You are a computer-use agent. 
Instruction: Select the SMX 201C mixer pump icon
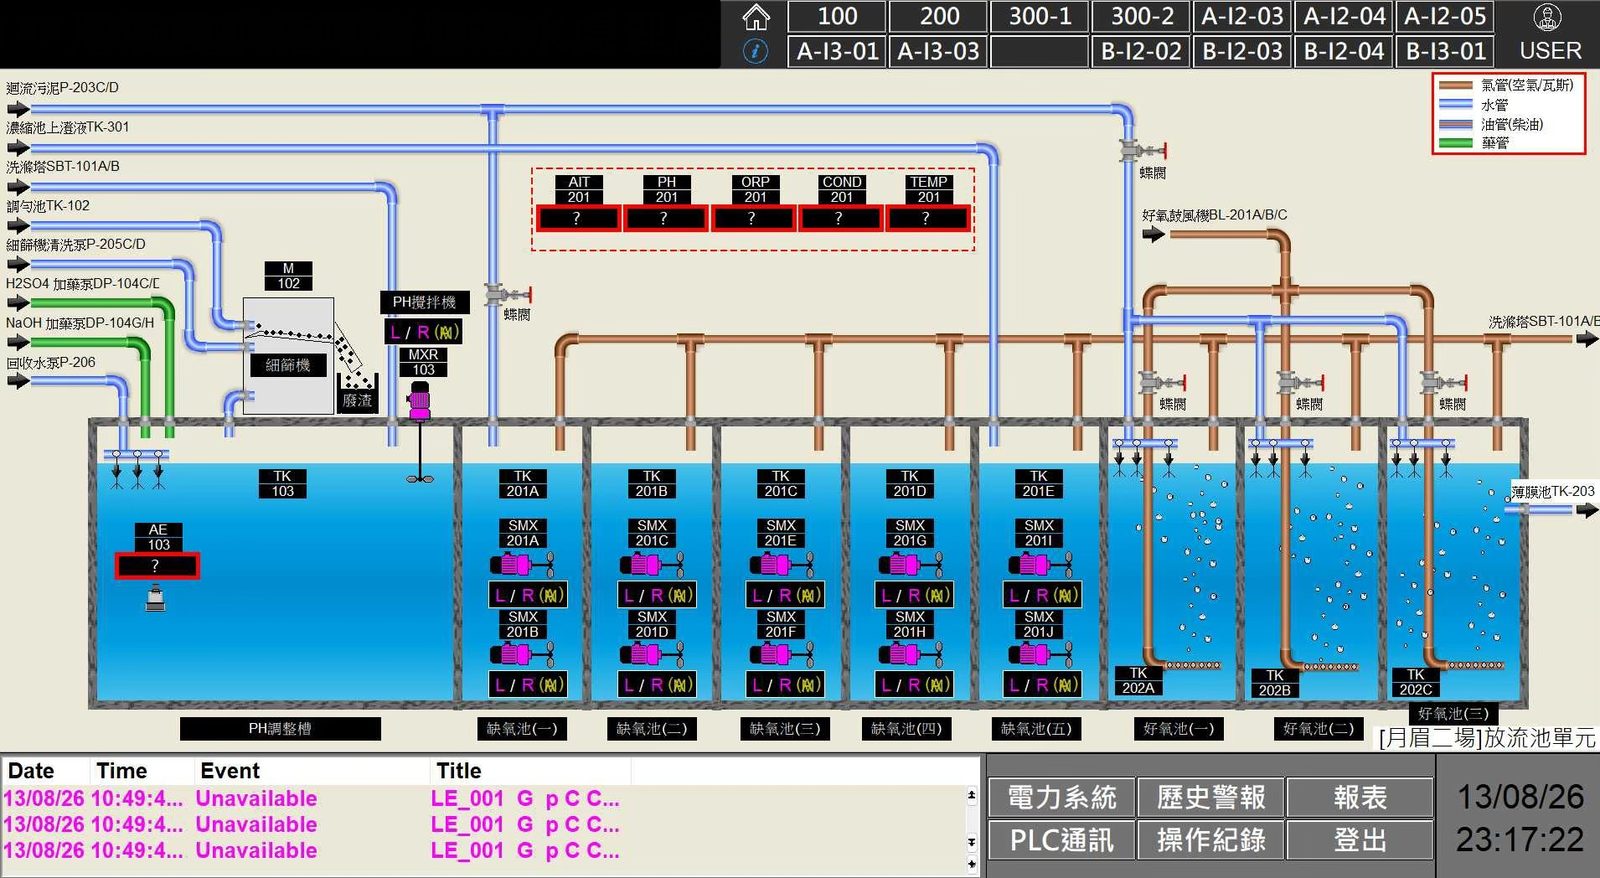click(x=651, y=565)
